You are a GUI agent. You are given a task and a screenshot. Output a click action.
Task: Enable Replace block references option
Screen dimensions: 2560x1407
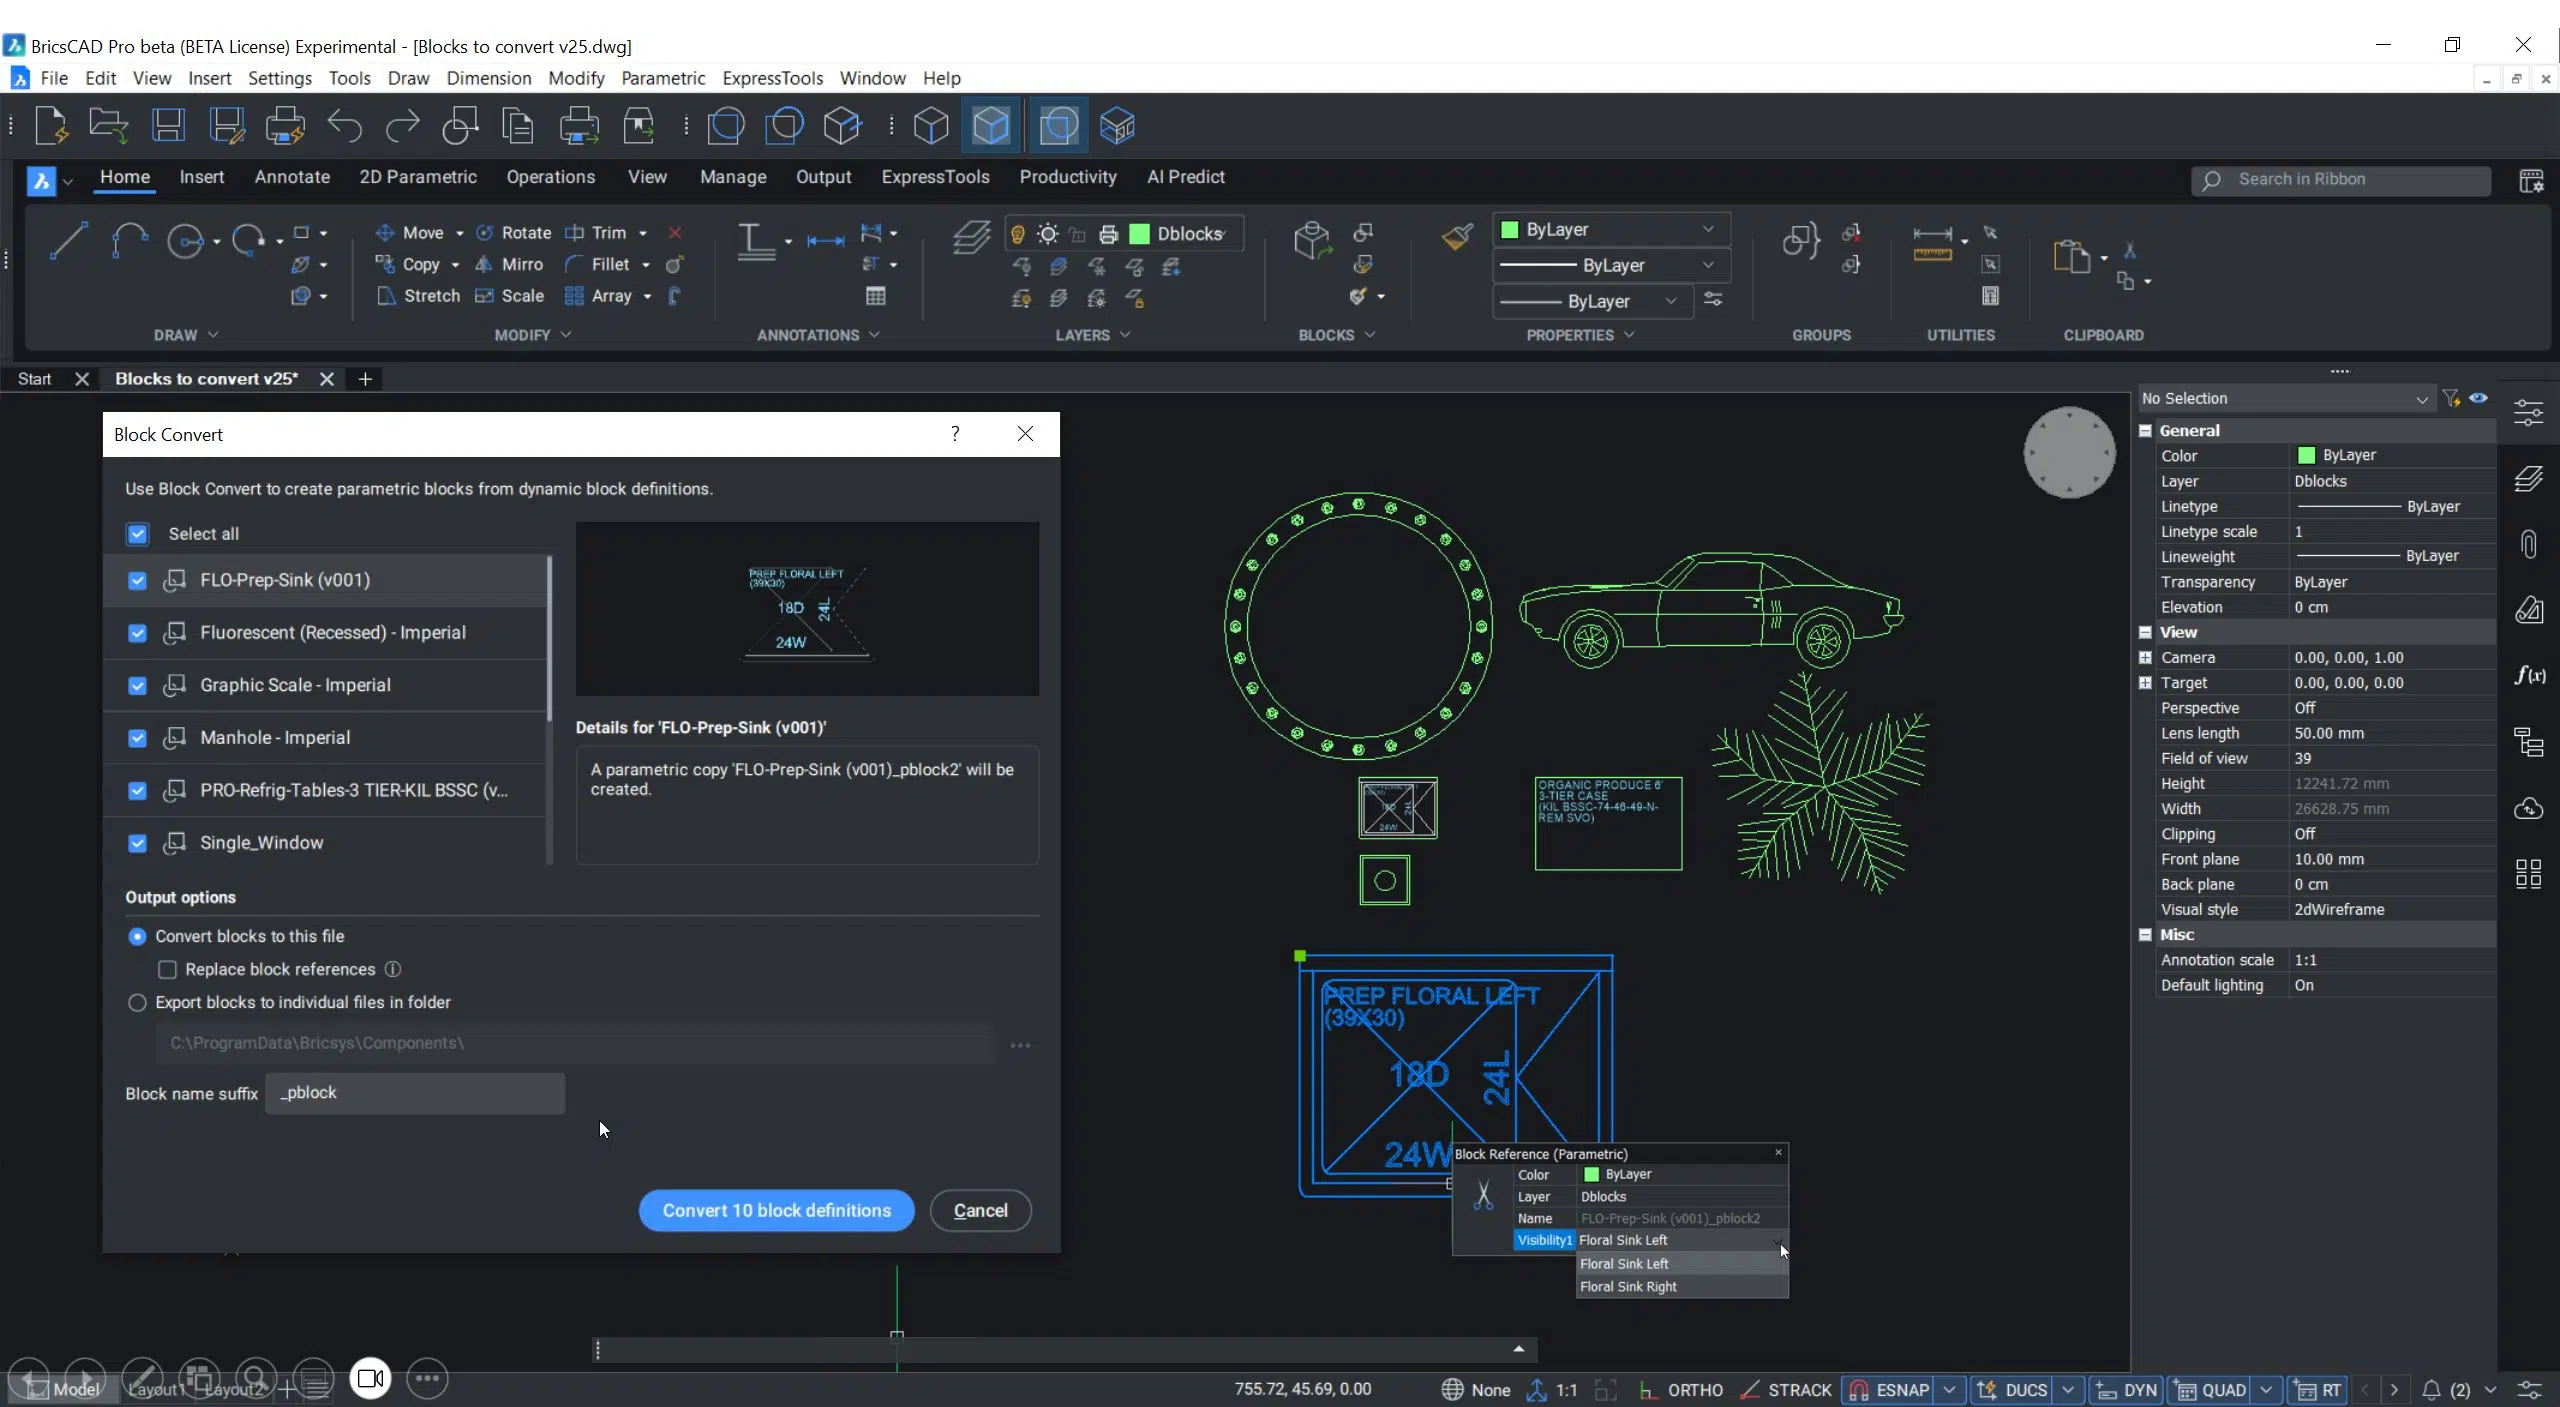click(167, 969)
